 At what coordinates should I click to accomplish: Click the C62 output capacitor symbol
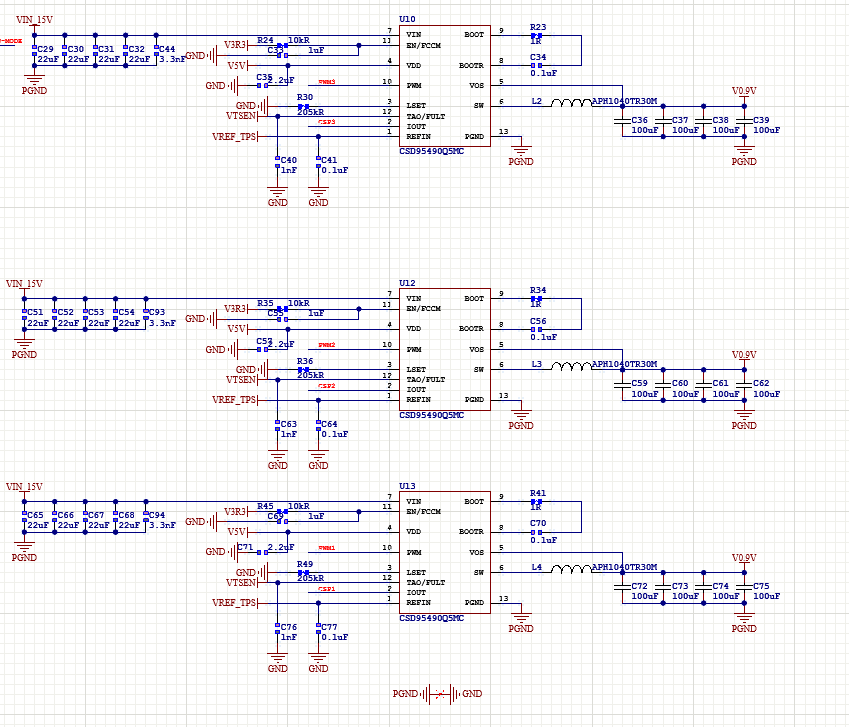(744, 385)
